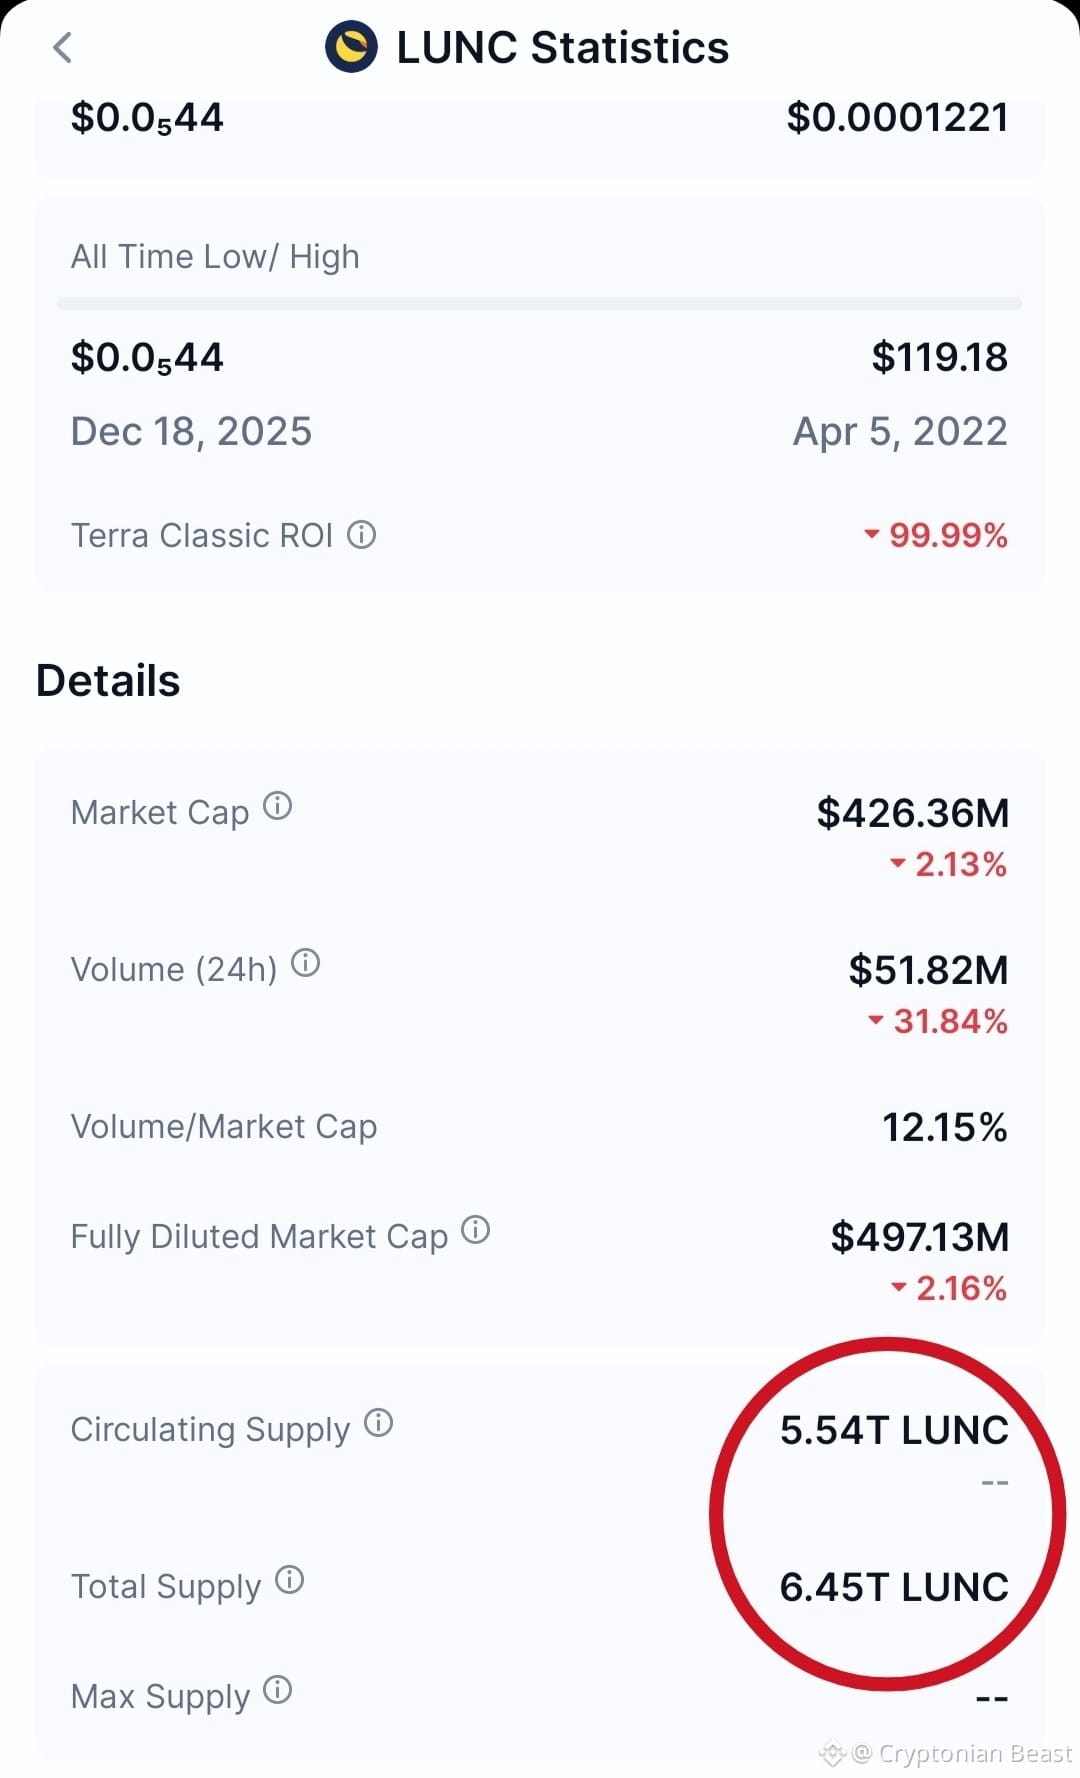Click the All Time Low/High range bar

(x=540, y=303)
